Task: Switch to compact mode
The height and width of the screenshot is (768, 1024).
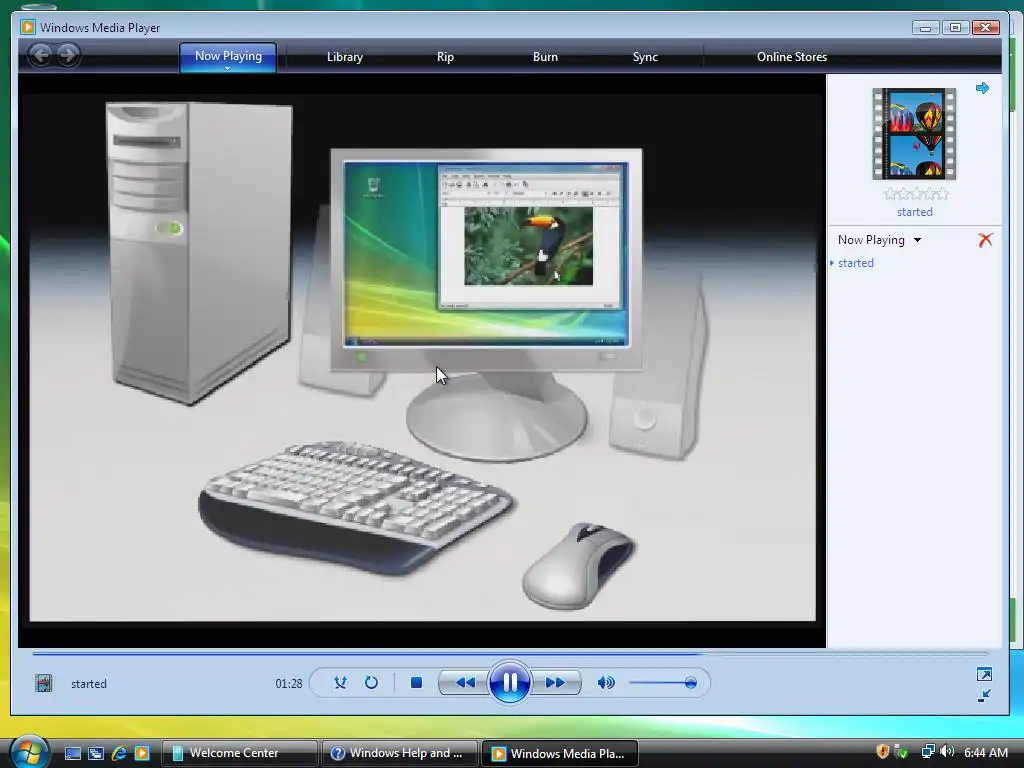Action: (x=984, y=696)
